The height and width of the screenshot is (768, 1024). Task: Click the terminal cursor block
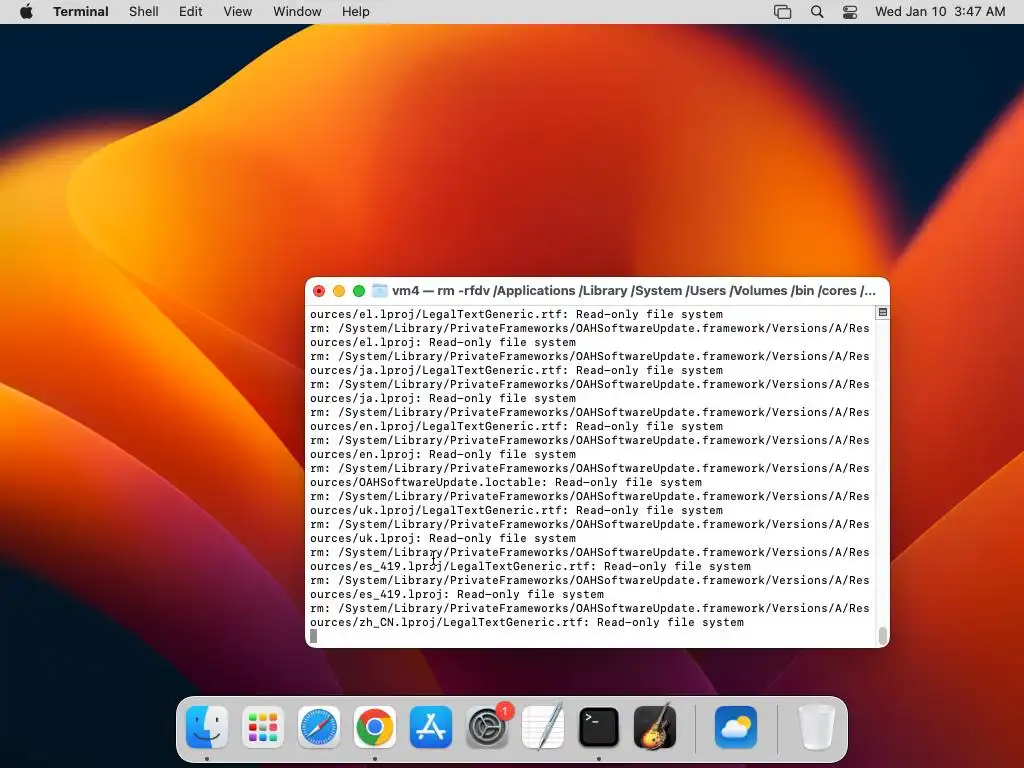[x=313, y=636]
